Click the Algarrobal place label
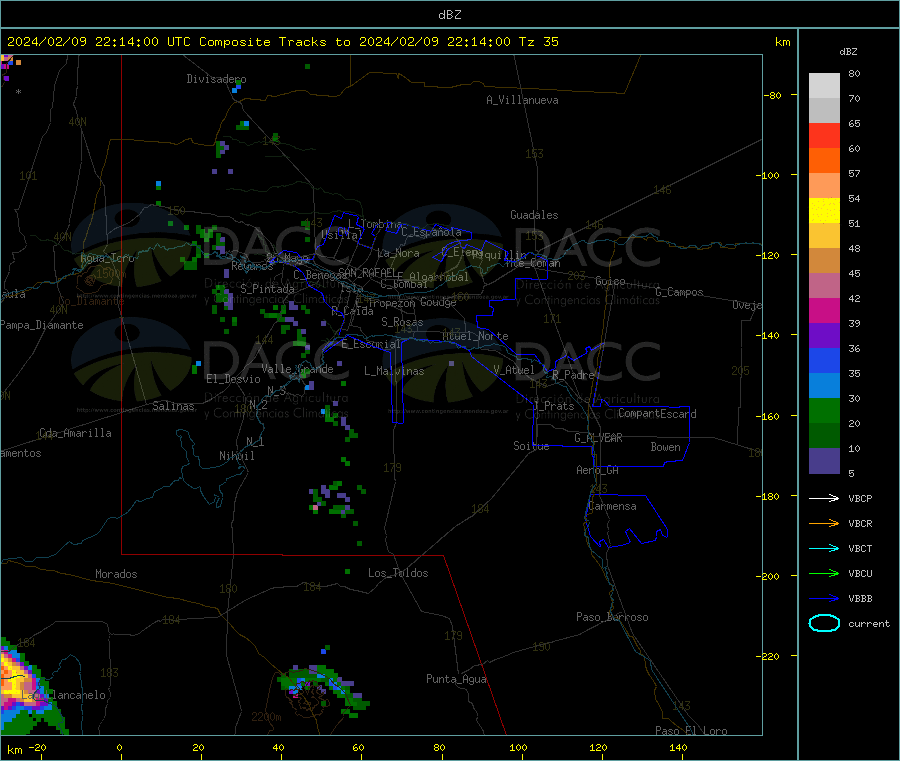900x761 pixels. coord(439,277)
